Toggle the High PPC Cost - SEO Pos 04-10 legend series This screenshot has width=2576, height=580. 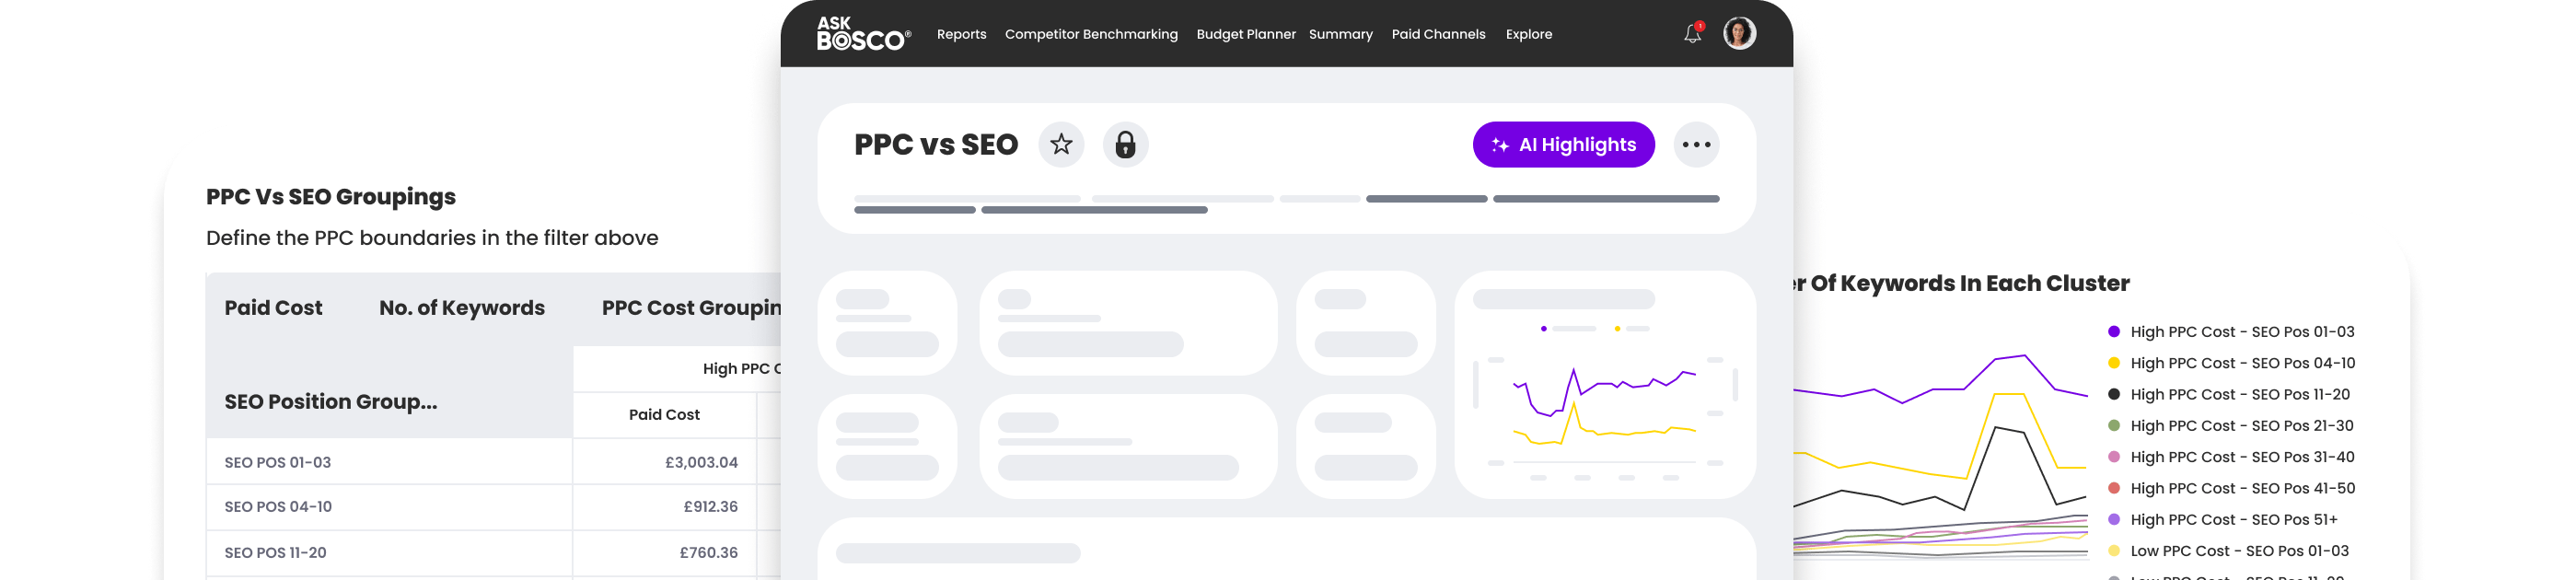(2241, 363)
